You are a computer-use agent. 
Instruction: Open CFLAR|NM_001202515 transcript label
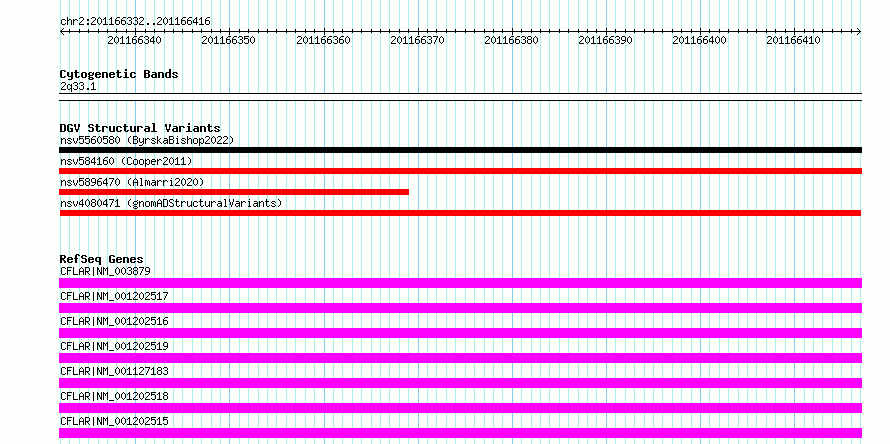tap(114, 421)
